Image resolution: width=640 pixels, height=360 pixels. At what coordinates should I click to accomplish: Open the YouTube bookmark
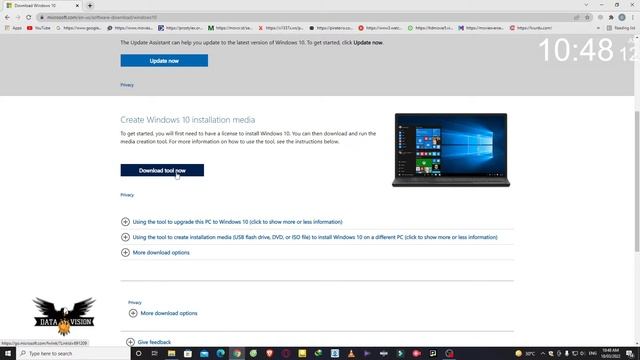tap(39, 28)
